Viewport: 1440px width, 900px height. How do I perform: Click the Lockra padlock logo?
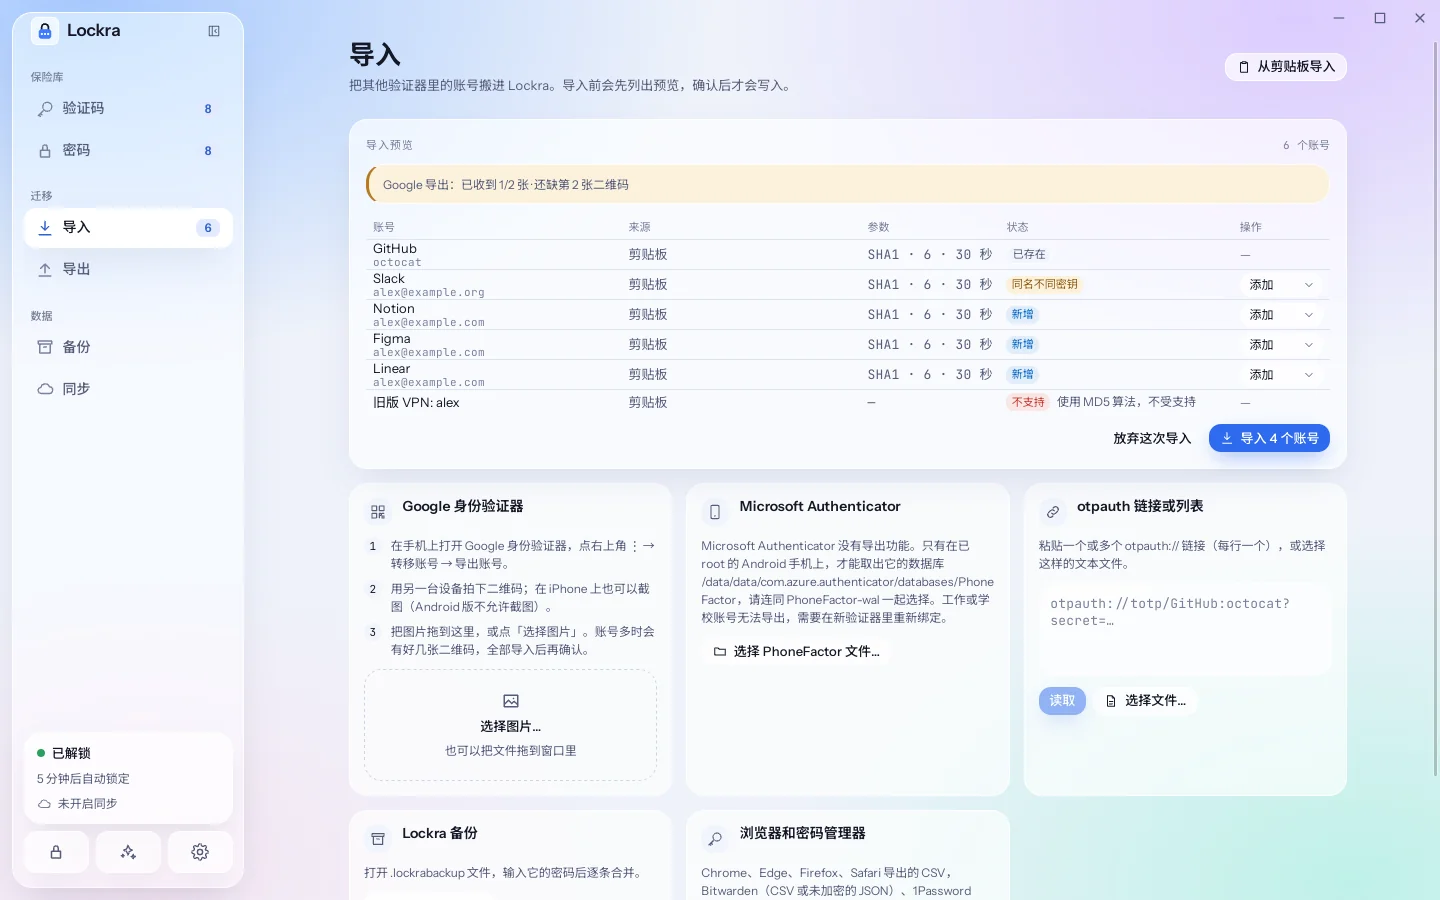[45, 31]
